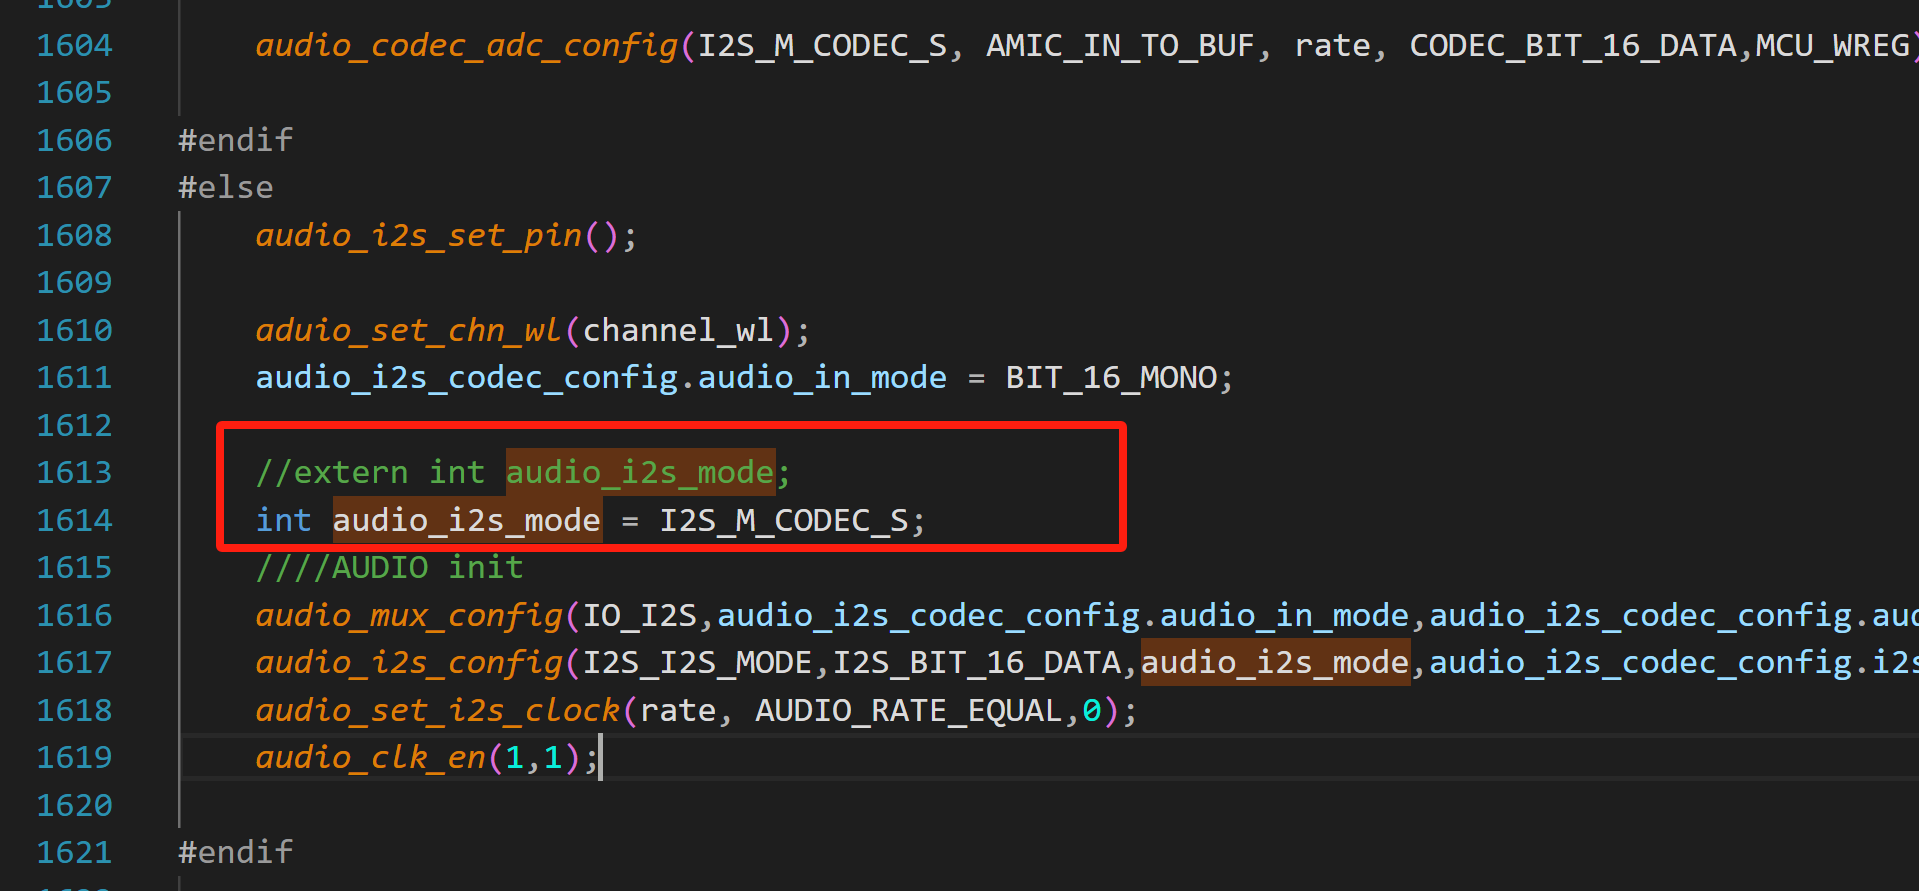The width and height of the screenshot is (1919, 891).
Task: Click audio_in_mode on line 1611
Action: (x=822, y=378)
